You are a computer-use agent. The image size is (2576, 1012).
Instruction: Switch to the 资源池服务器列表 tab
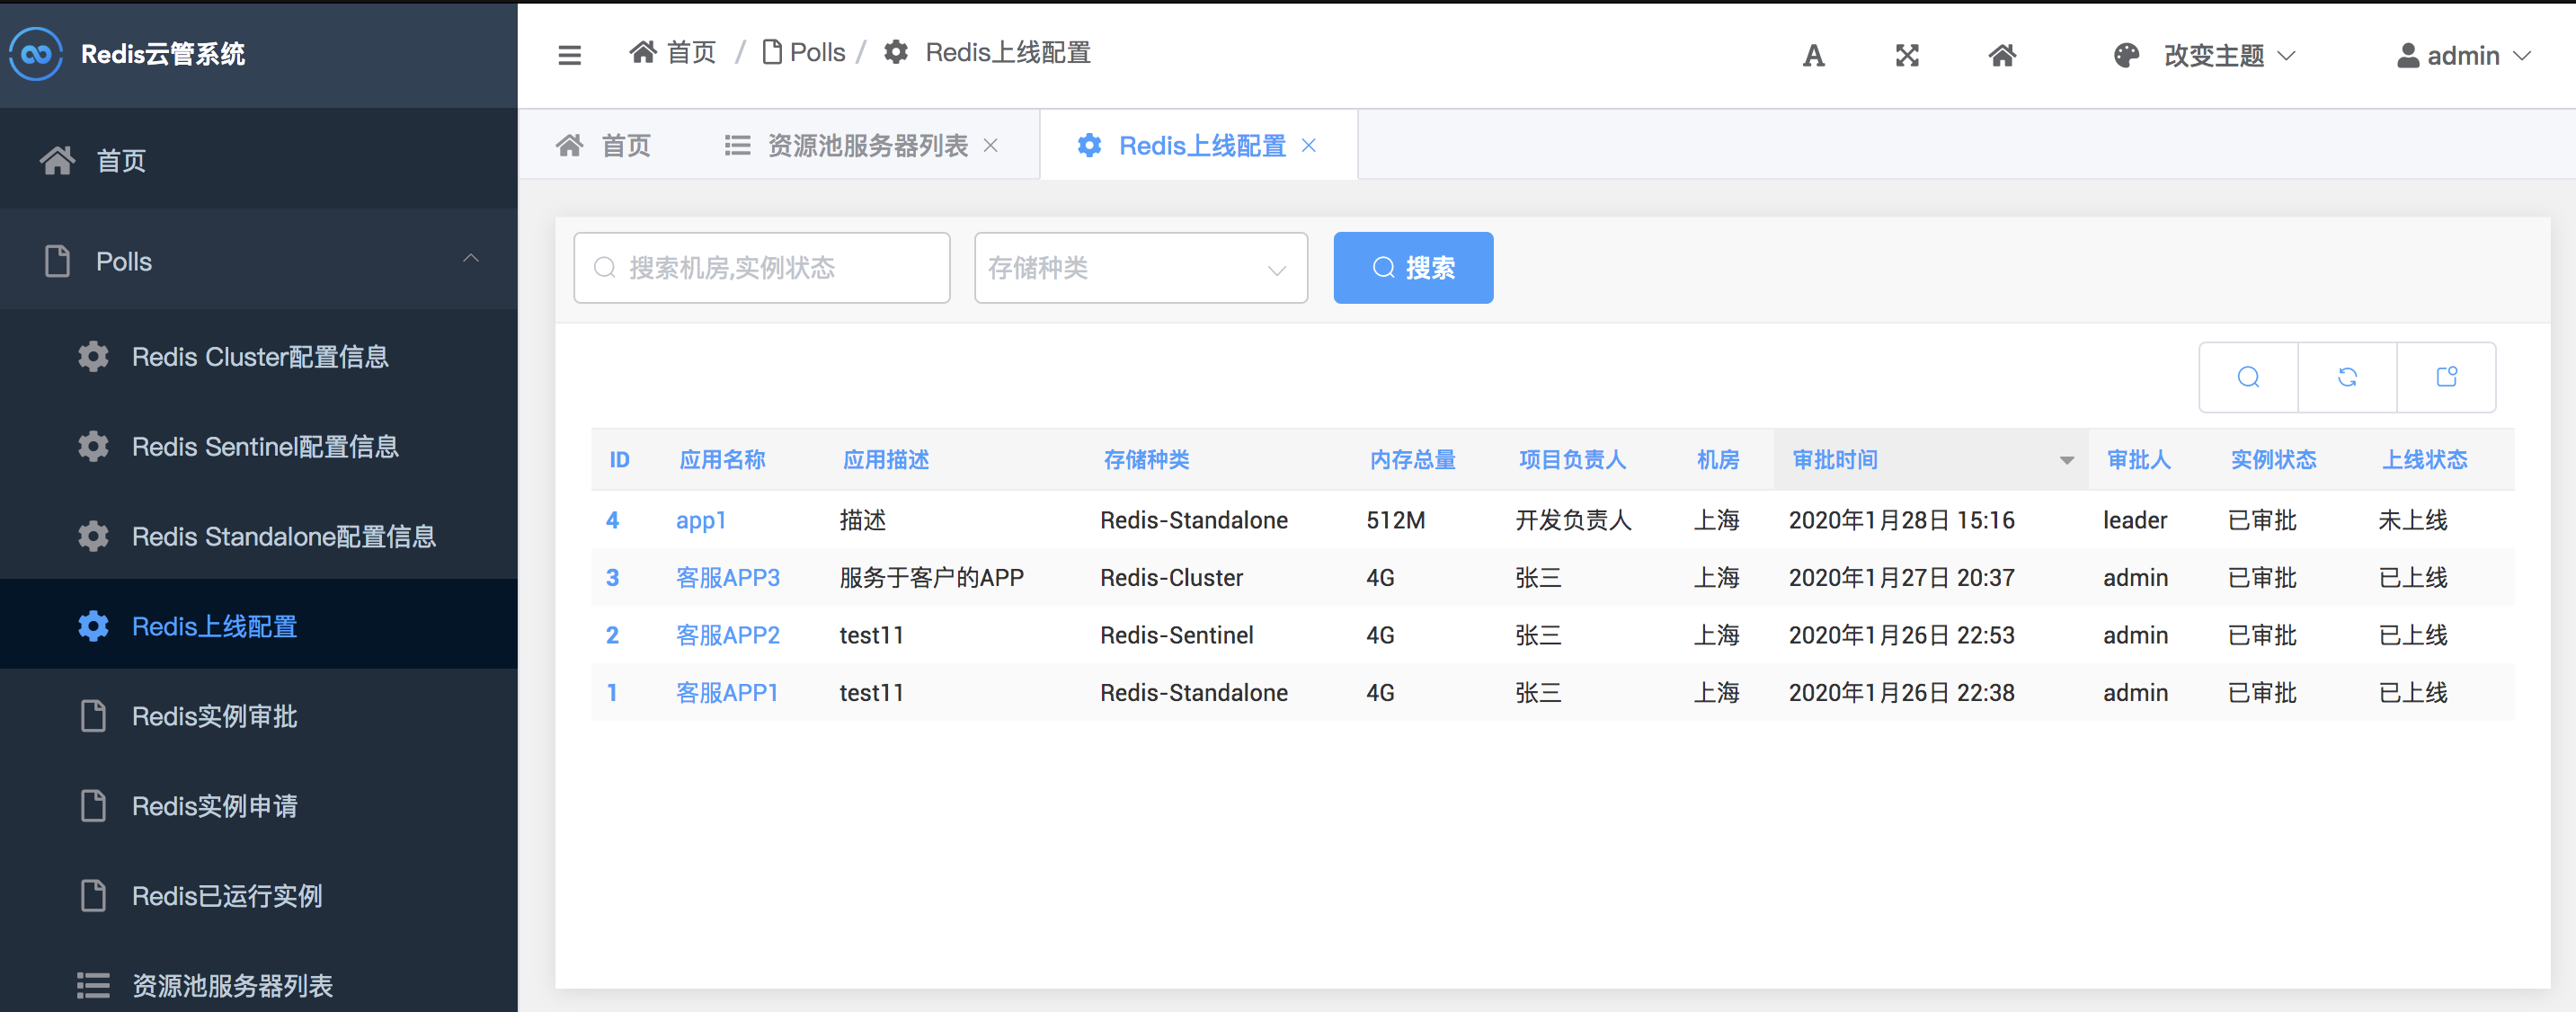click(866, 146)
